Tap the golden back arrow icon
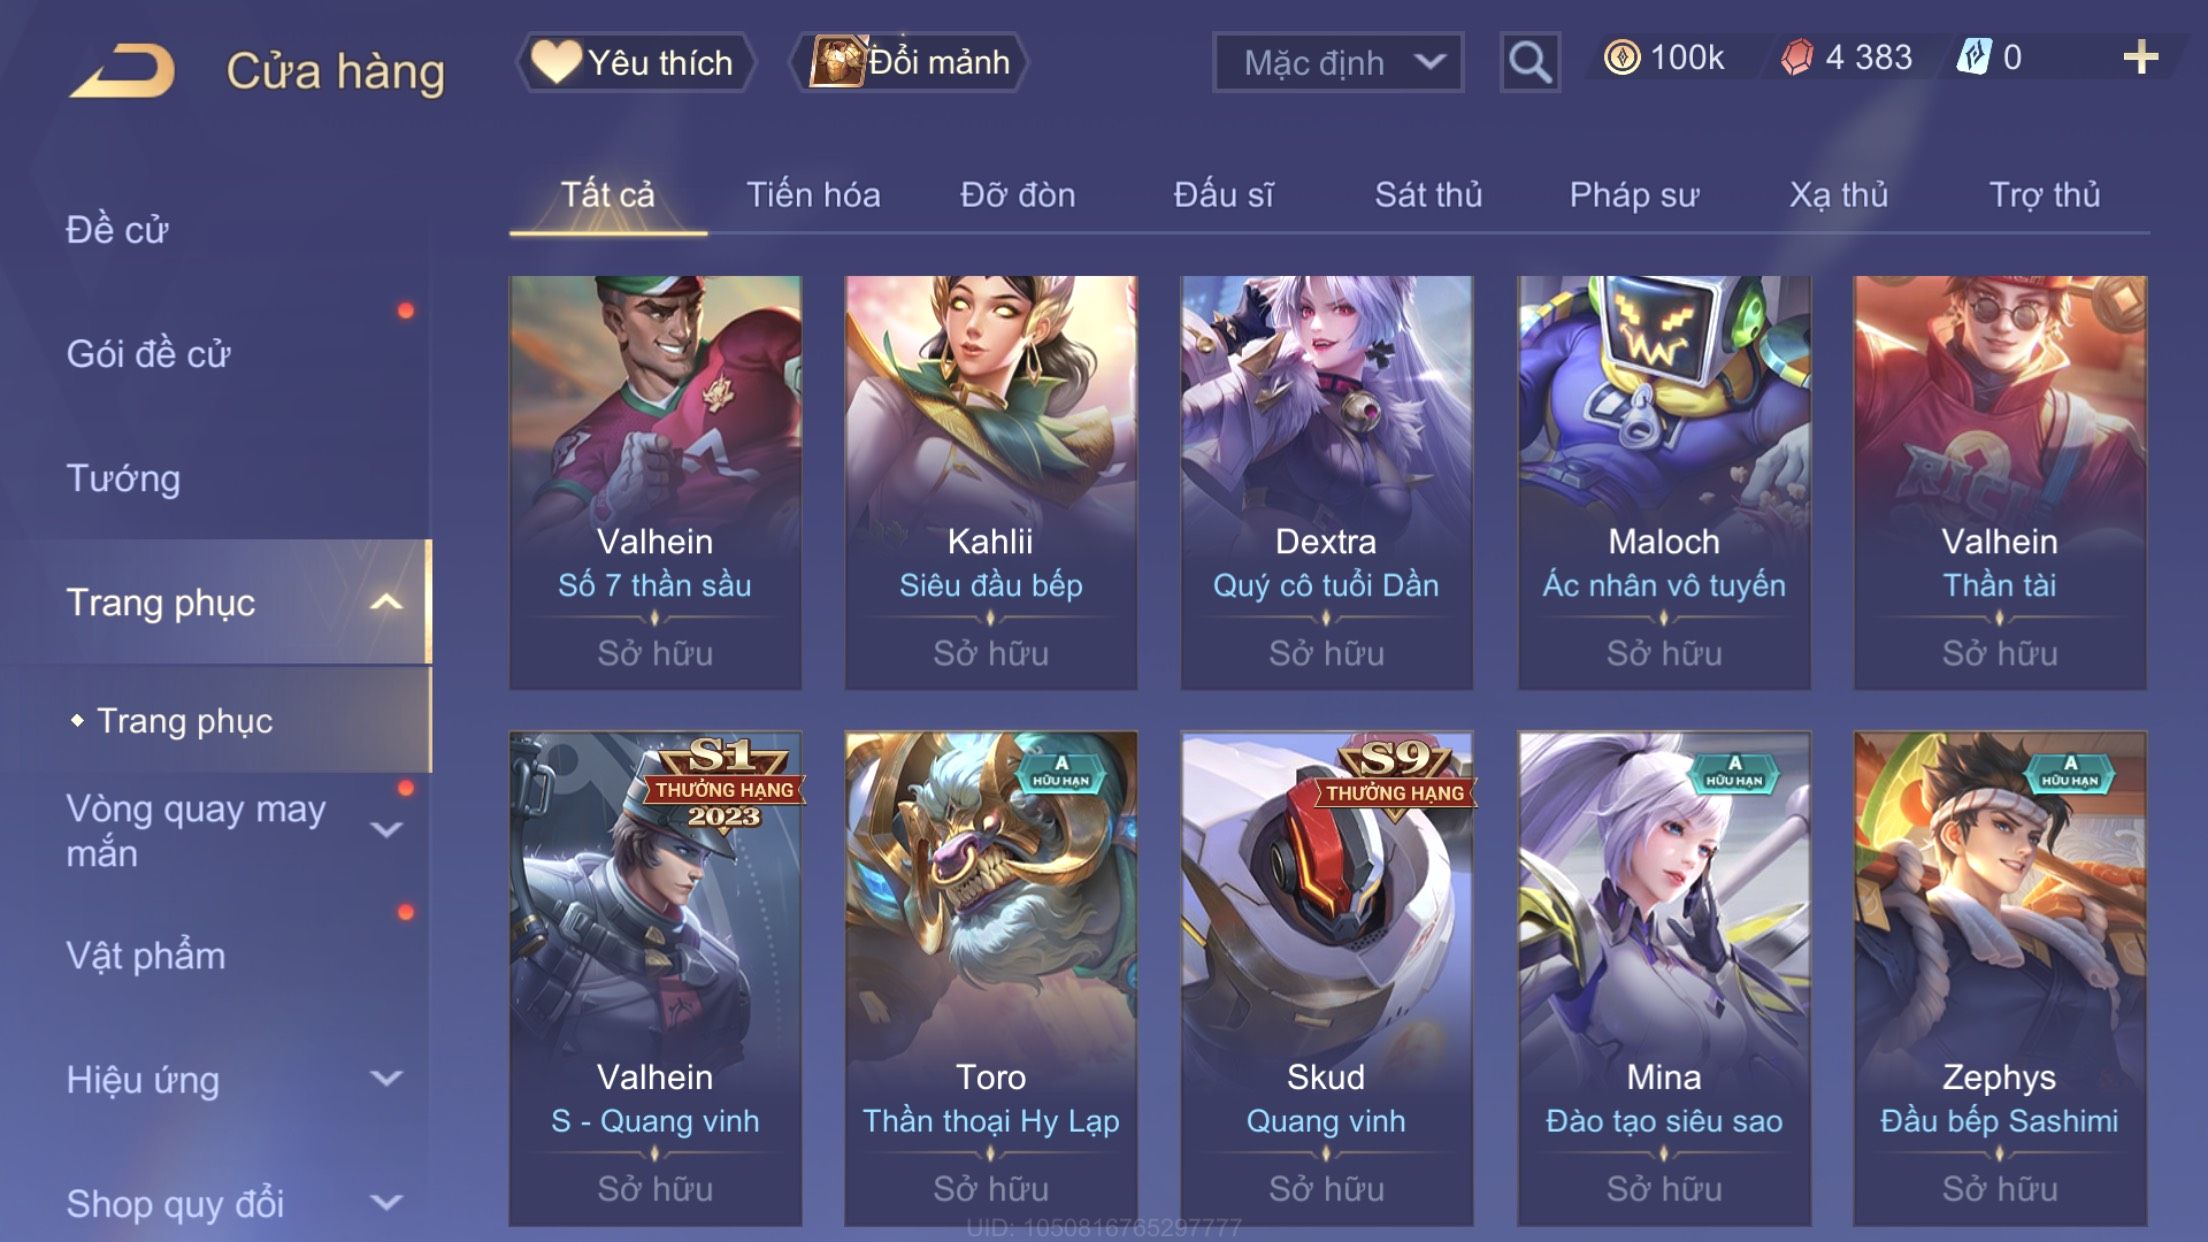This screenshot has width=2208, height=1242. coord(122,70)
